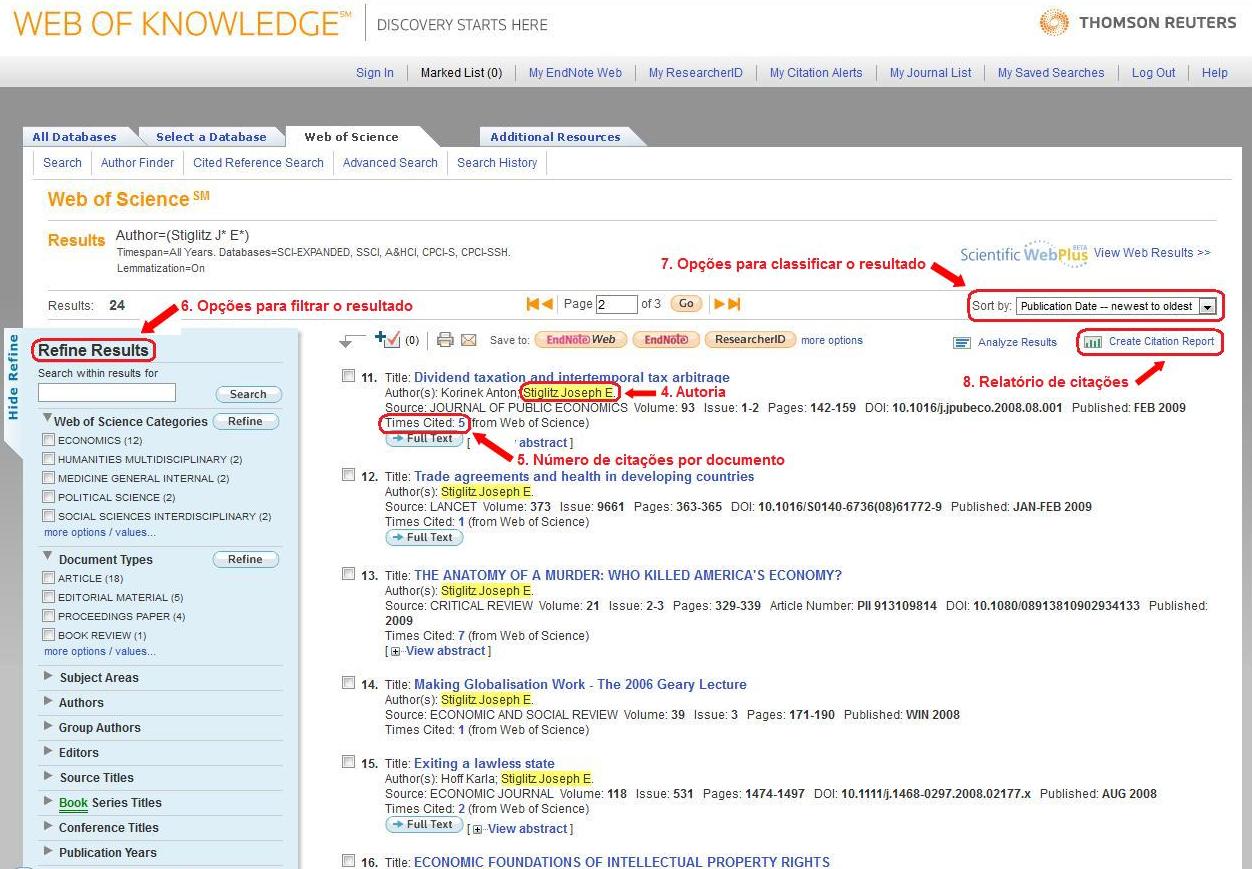Viewport: 1252px width, 869px height.
Task: Check POLITICAL SCIENCE category box
Action: [48, 497]
